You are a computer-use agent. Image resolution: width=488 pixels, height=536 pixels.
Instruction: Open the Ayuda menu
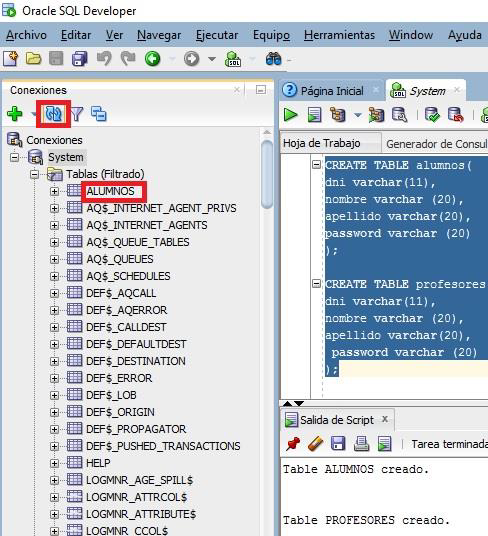click(x=465, y=35)
